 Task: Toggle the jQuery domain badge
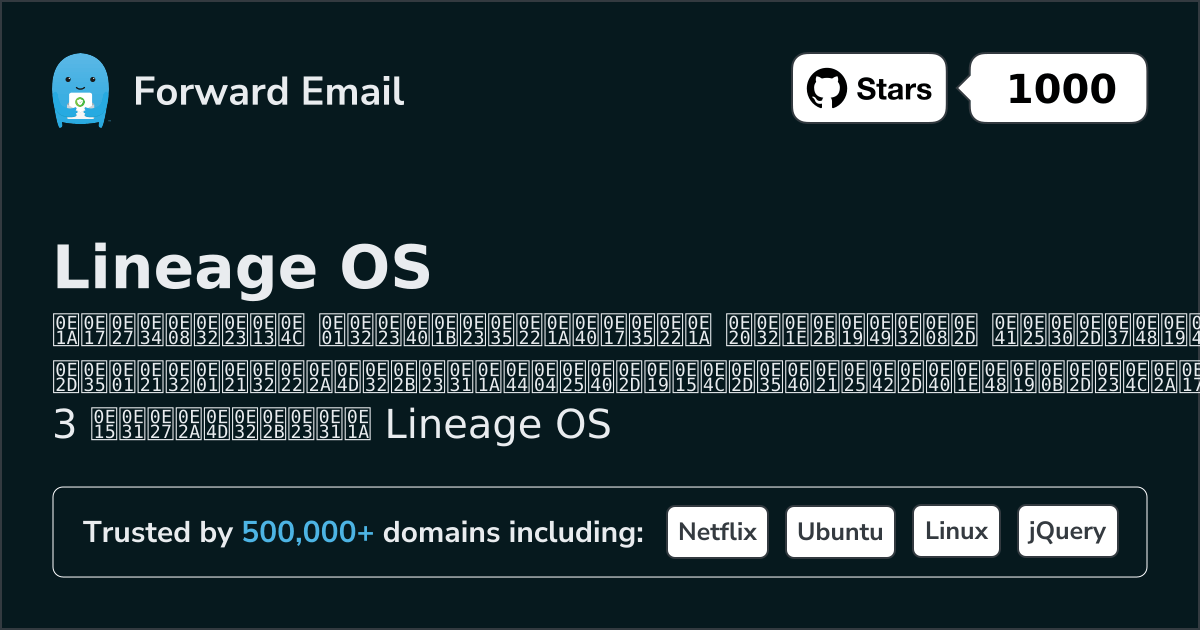tap(1067, 531)
